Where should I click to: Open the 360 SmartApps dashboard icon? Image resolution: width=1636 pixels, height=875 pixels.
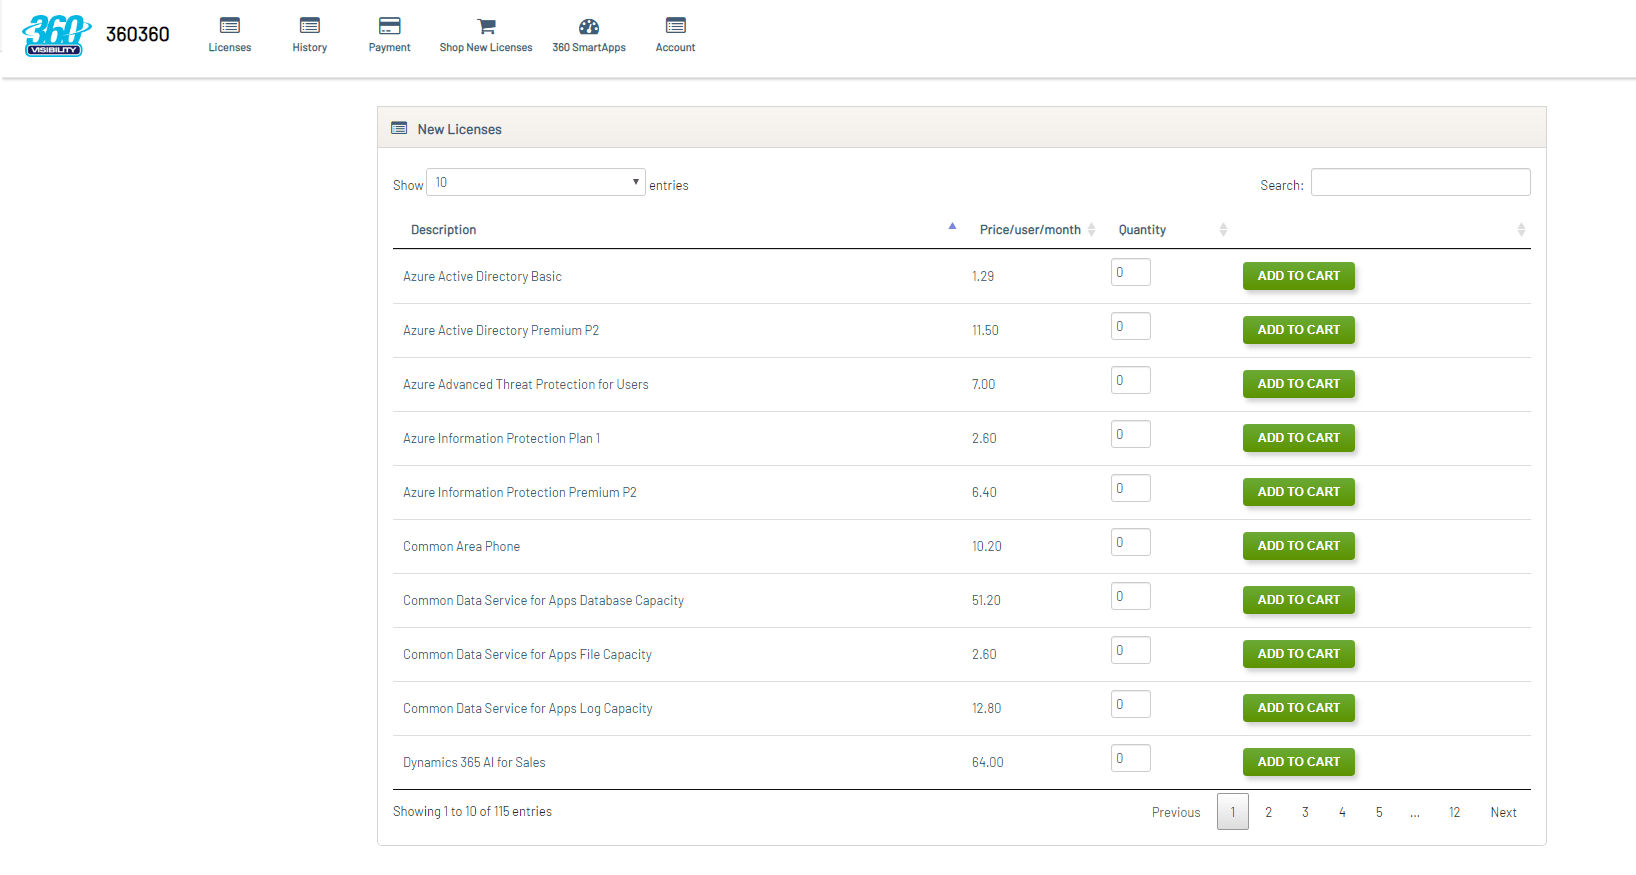(589, 26)
